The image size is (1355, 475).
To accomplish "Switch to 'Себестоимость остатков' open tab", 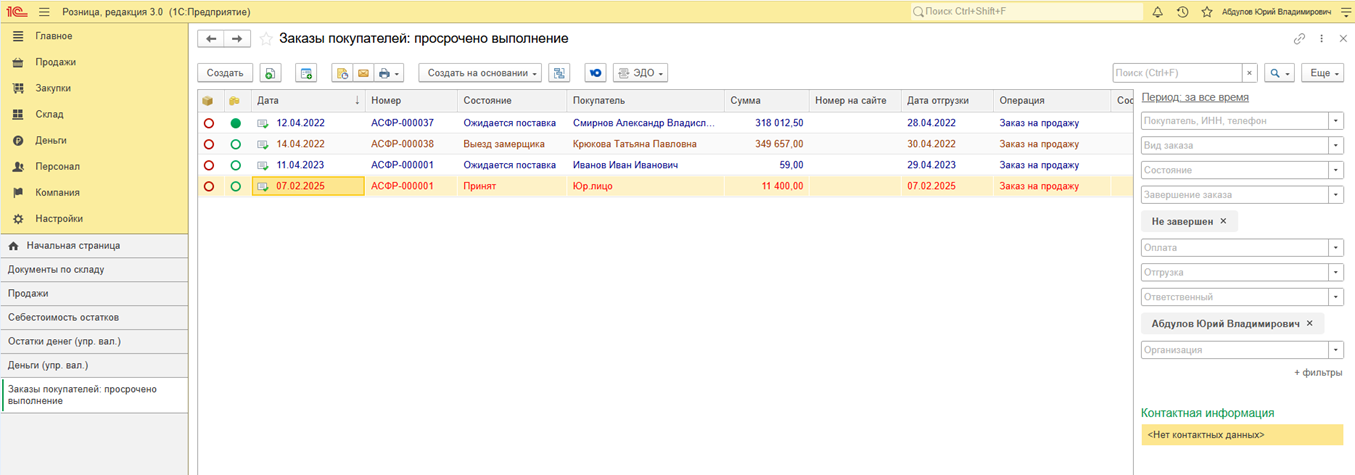I will point(63,317).
